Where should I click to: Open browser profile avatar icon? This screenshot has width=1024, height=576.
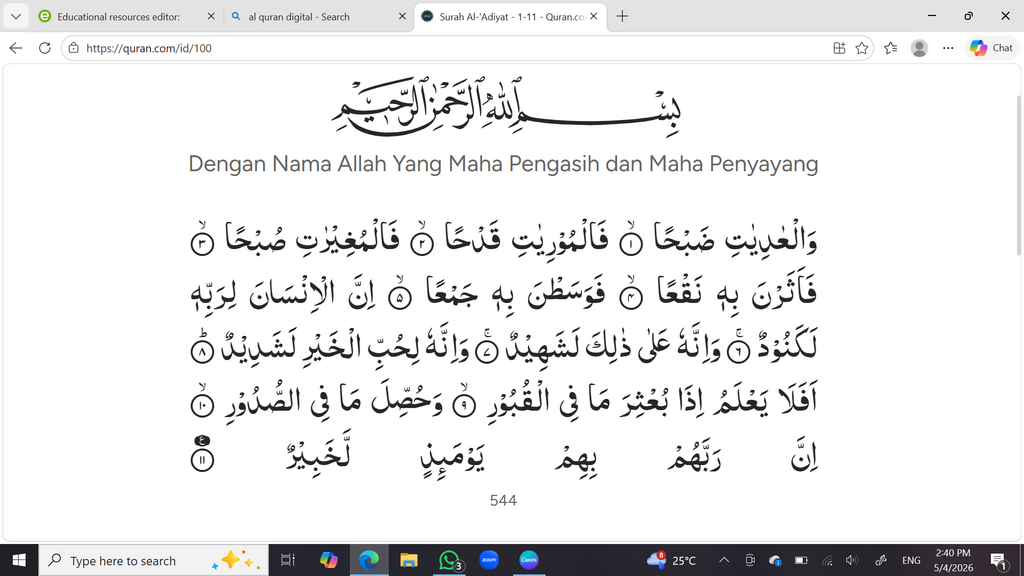[920, 48]
